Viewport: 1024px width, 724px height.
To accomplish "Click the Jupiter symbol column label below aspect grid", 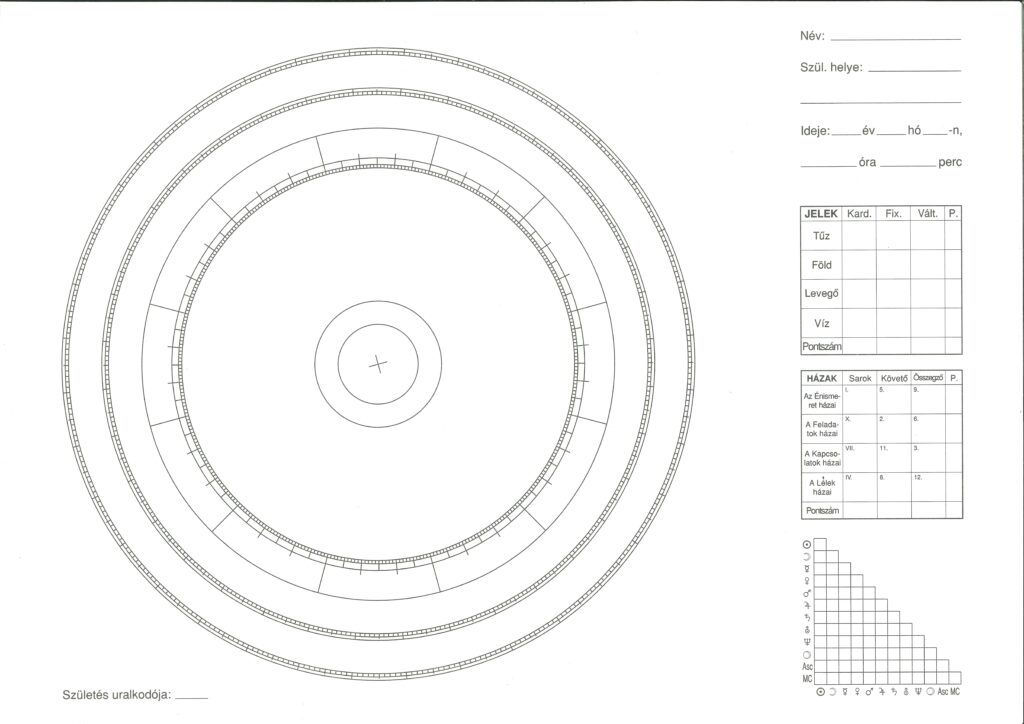I will 882,692.
